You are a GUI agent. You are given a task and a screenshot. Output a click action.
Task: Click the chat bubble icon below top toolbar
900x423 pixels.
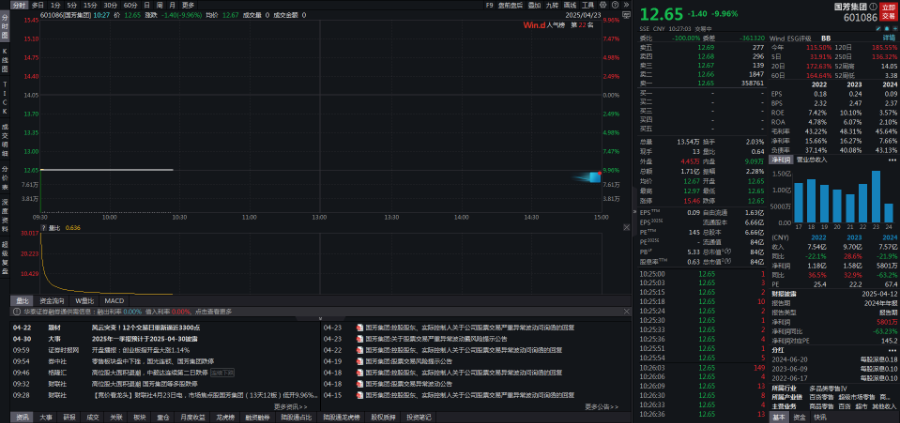(626, 14)
